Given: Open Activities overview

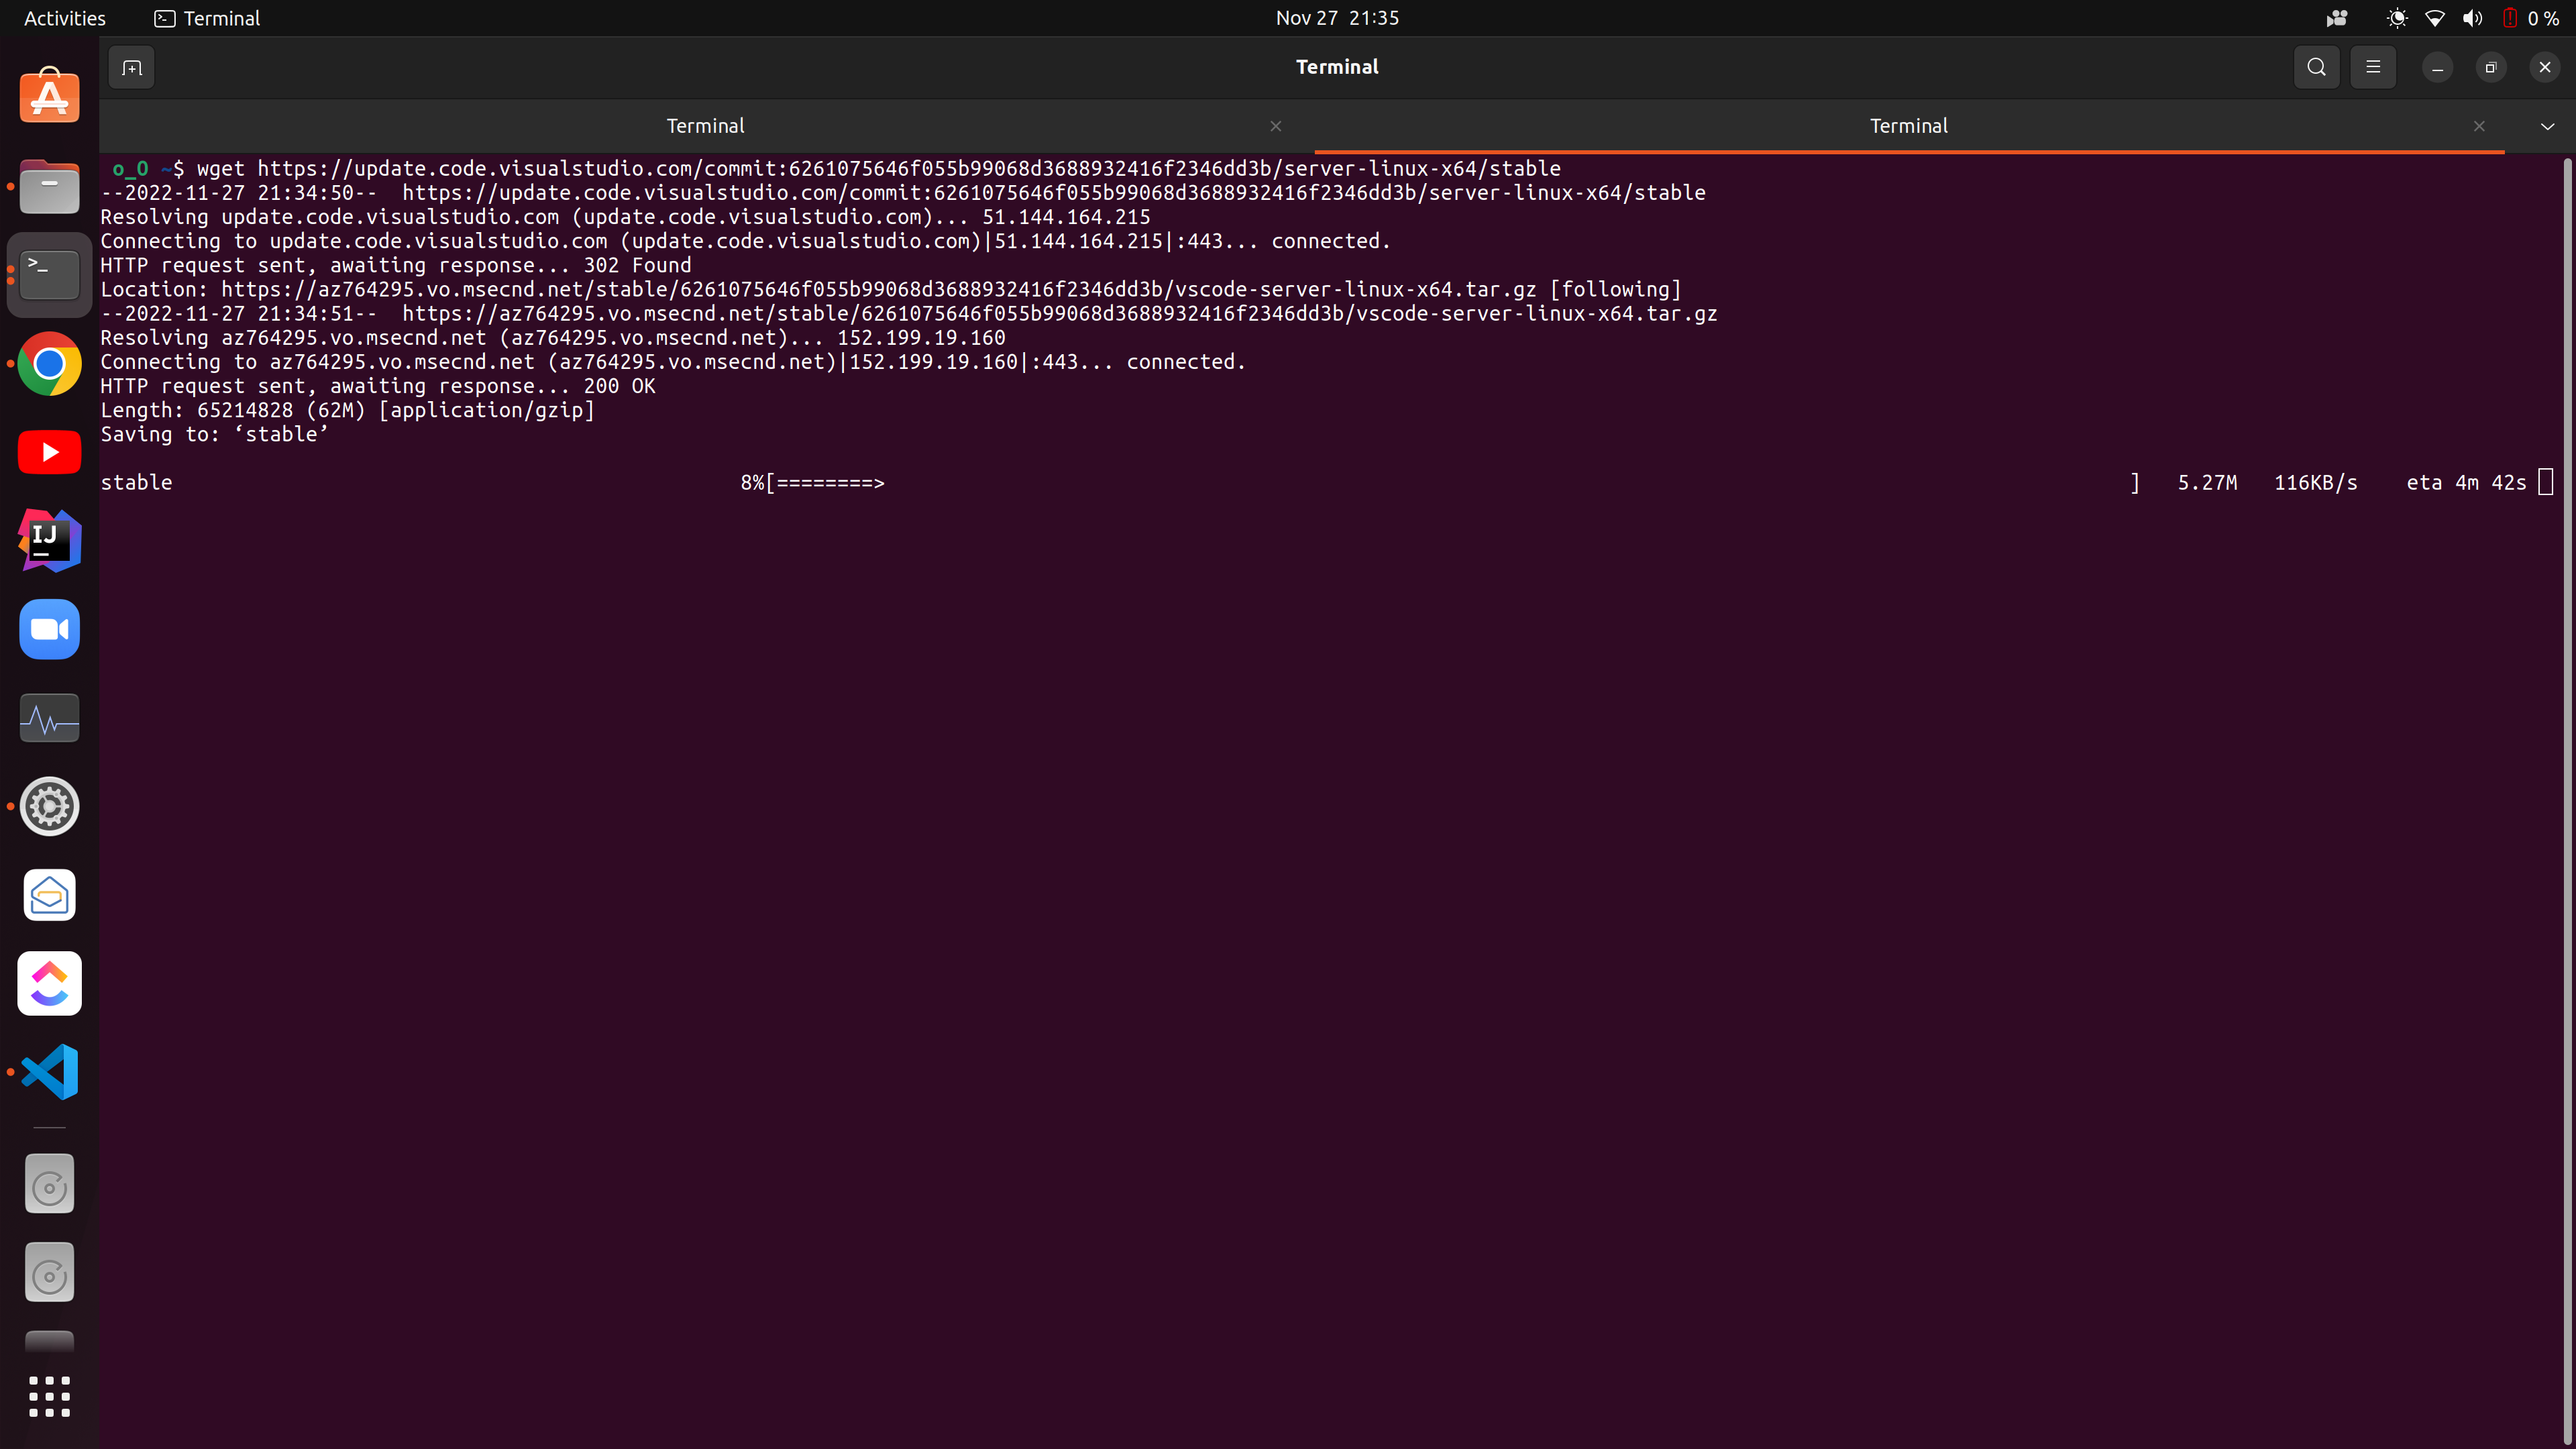Looking at the screenshot, I should point(64,18).
